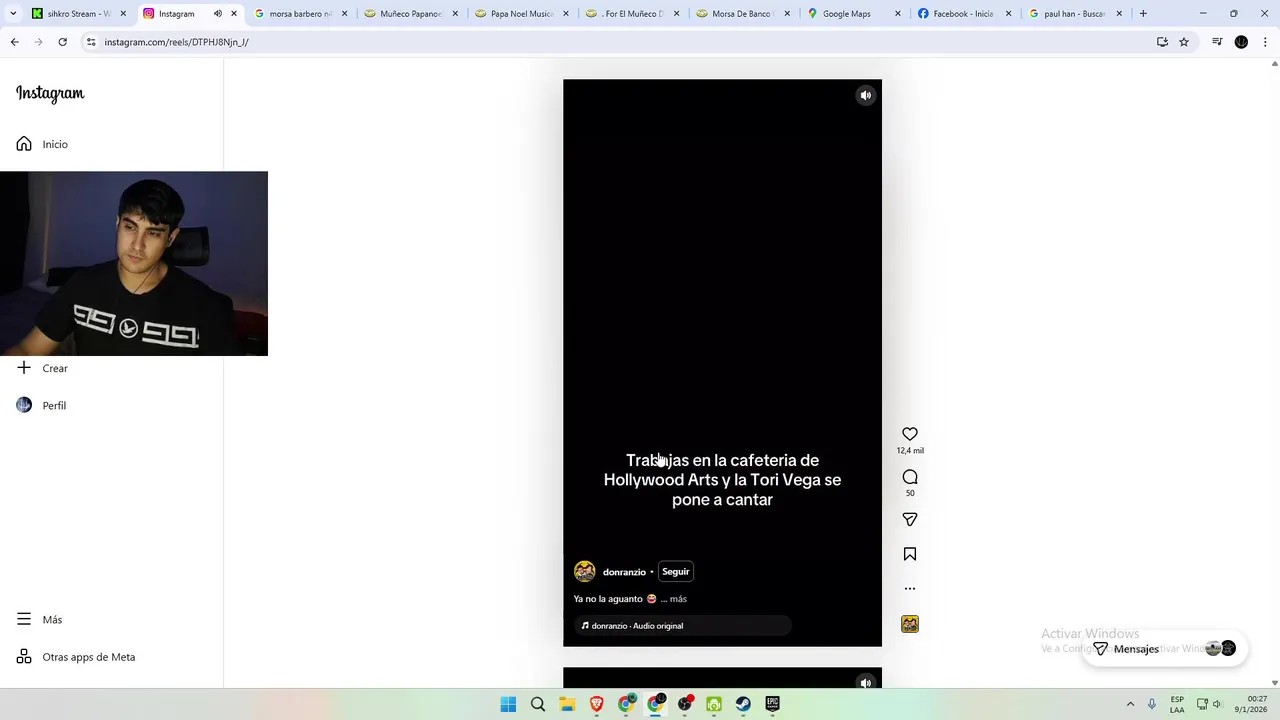This screenshot has height=720, width=1280.
Task: Open Otras apps de Meta
Action: coord(76,657)
